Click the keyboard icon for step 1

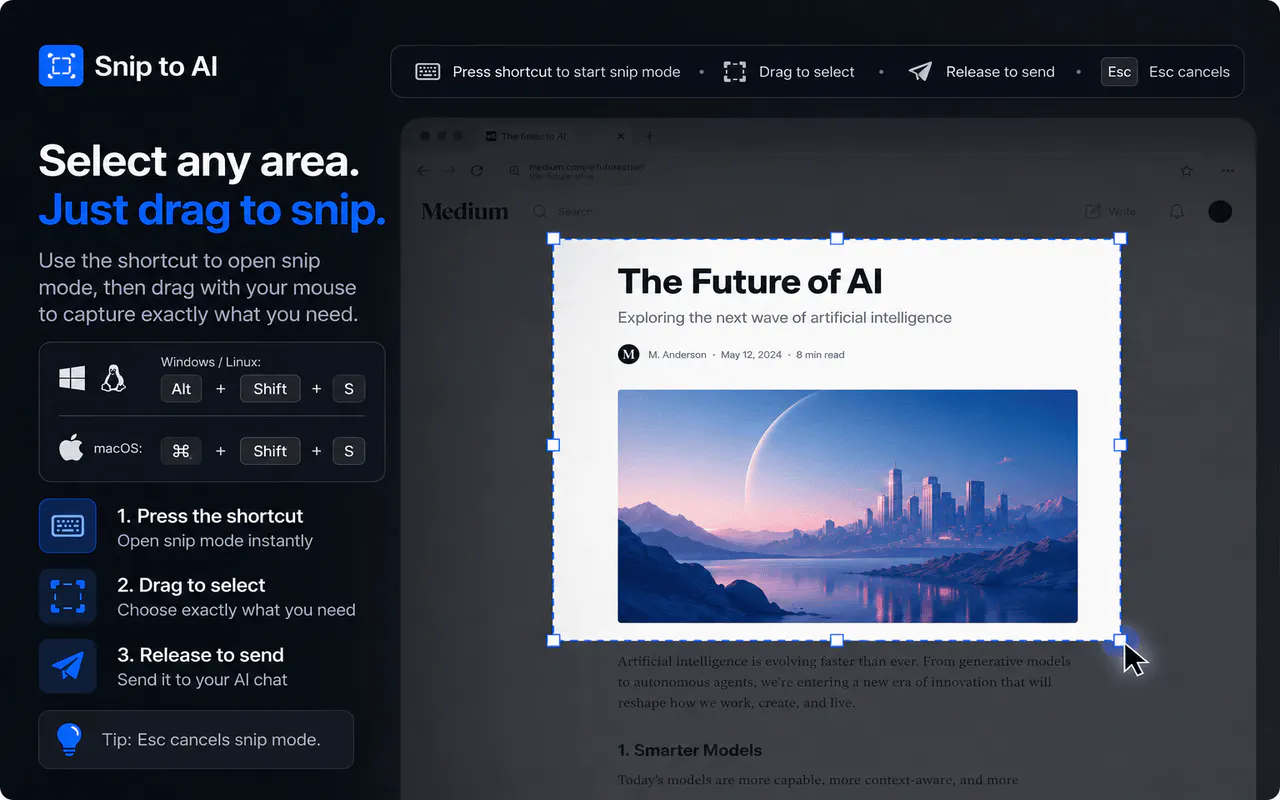(68, 526)
